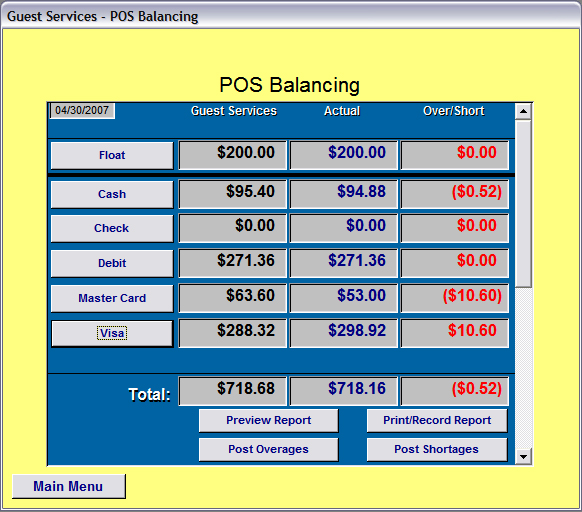Post Overages to the ledger

(269, 449)
